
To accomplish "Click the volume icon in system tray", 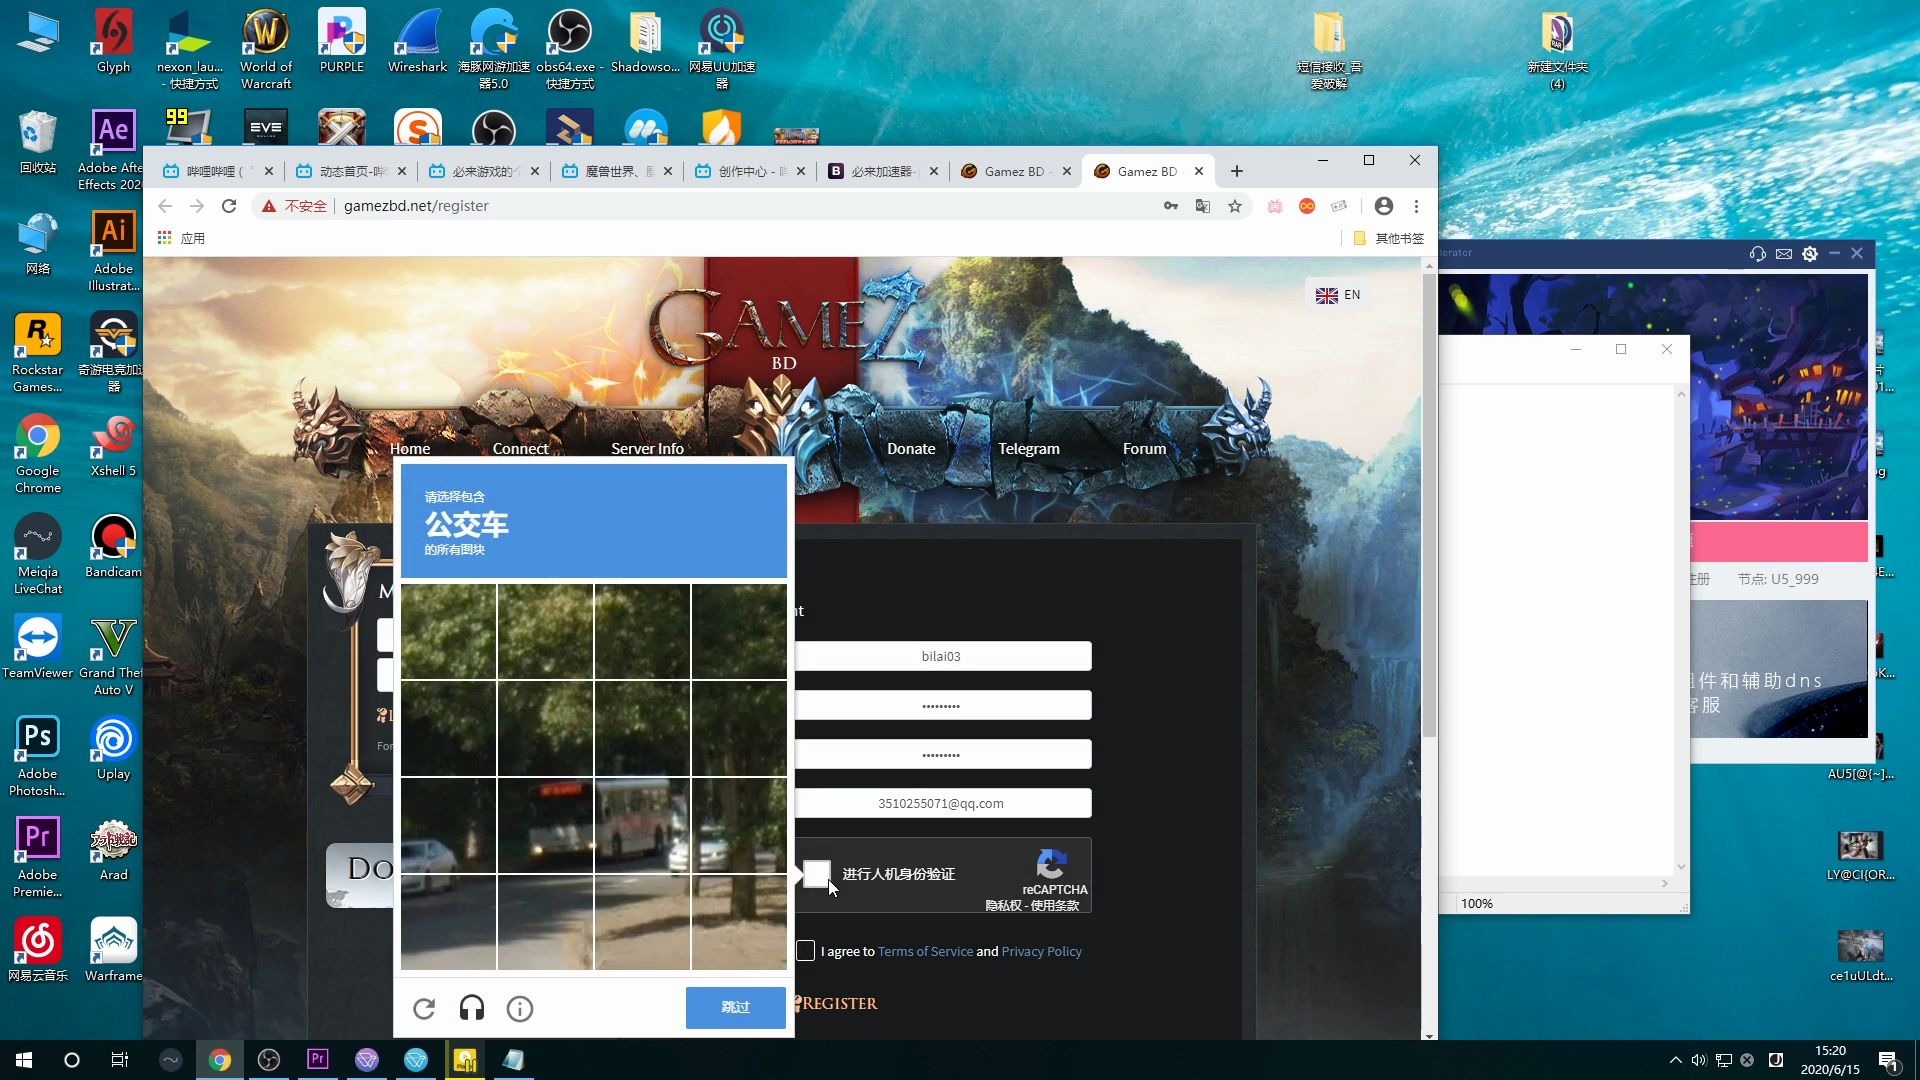I will coord(1699,1060).
